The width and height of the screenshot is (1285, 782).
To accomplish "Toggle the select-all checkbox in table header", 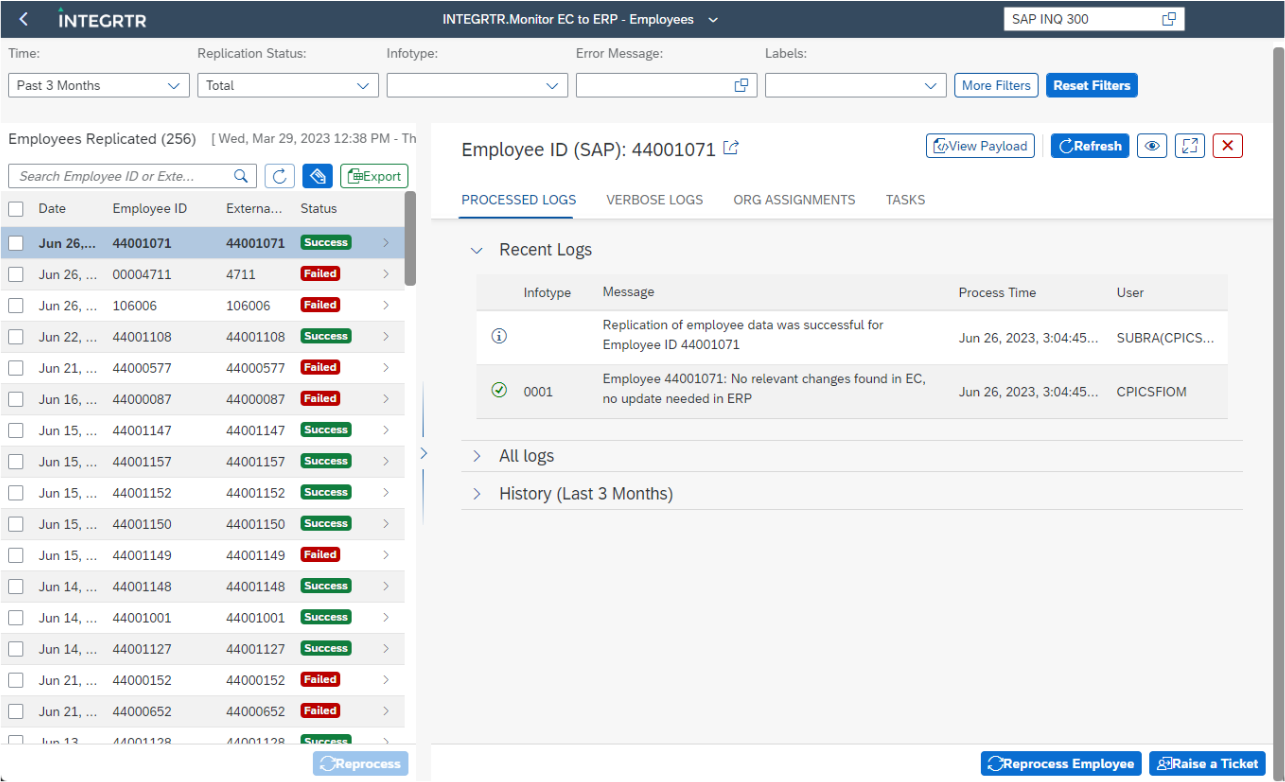I will 16,209.
